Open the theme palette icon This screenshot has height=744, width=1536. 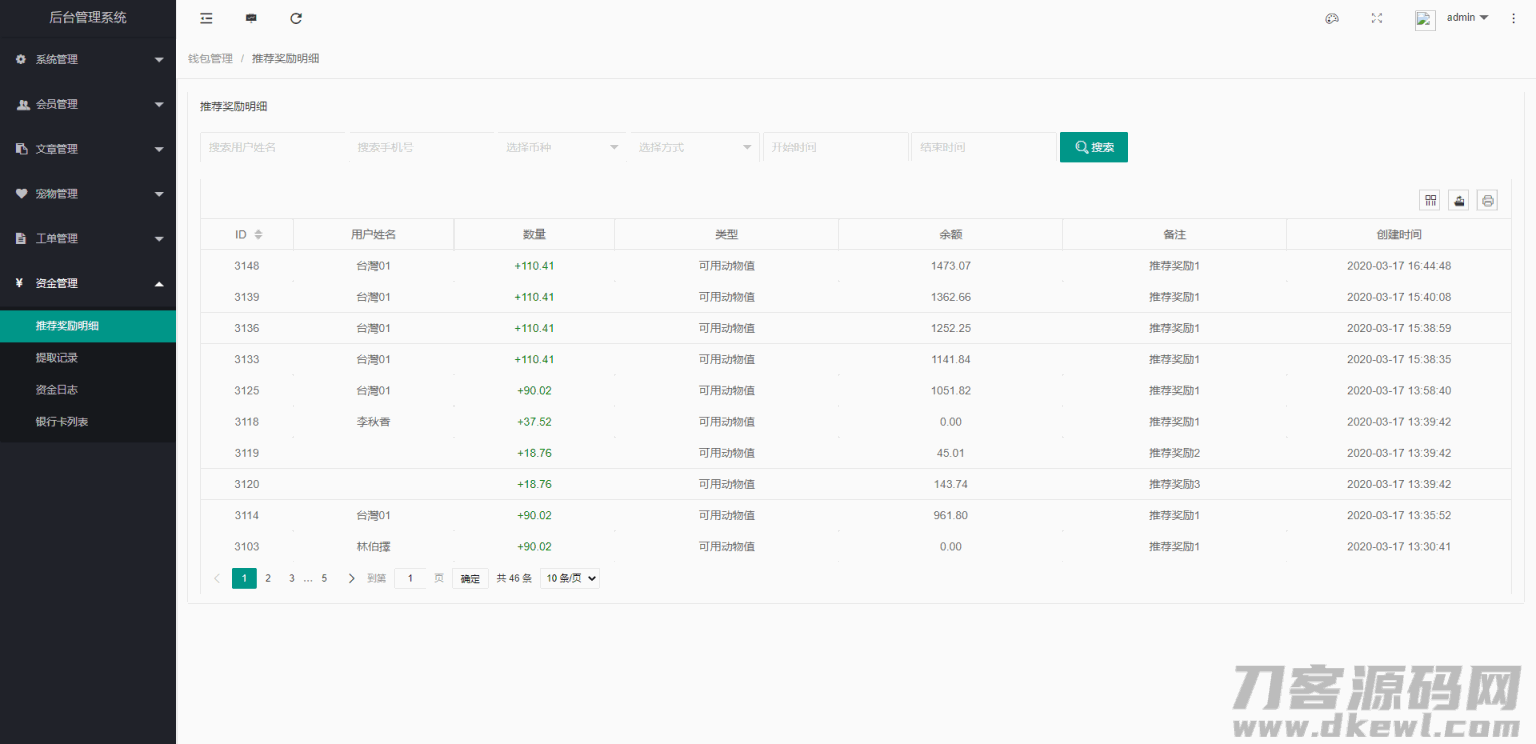(1332, 18)
